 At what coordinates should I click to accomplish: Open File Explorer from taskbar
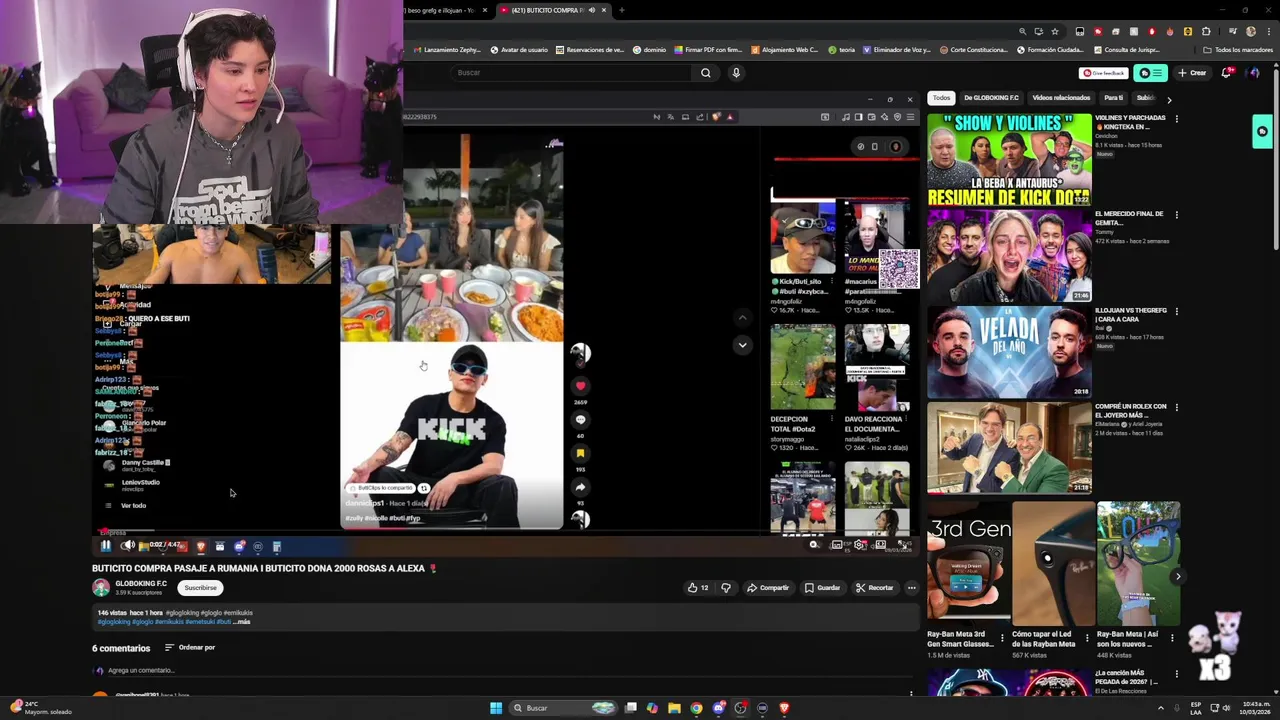(x=674, y=708)
